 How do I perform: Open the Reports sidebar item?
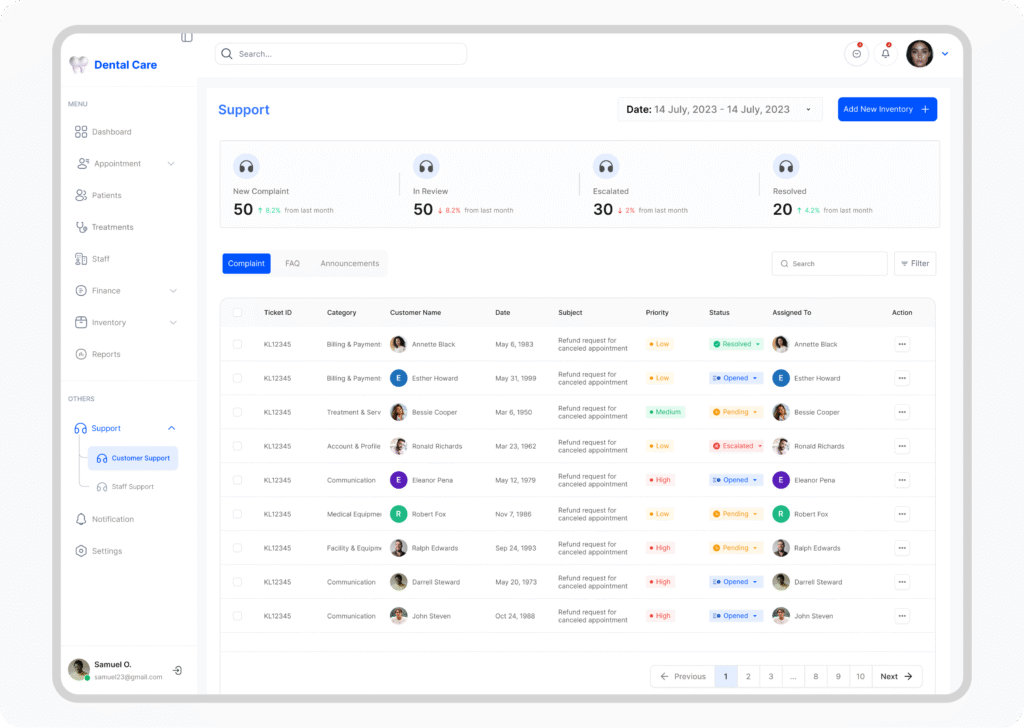[106, 354]
